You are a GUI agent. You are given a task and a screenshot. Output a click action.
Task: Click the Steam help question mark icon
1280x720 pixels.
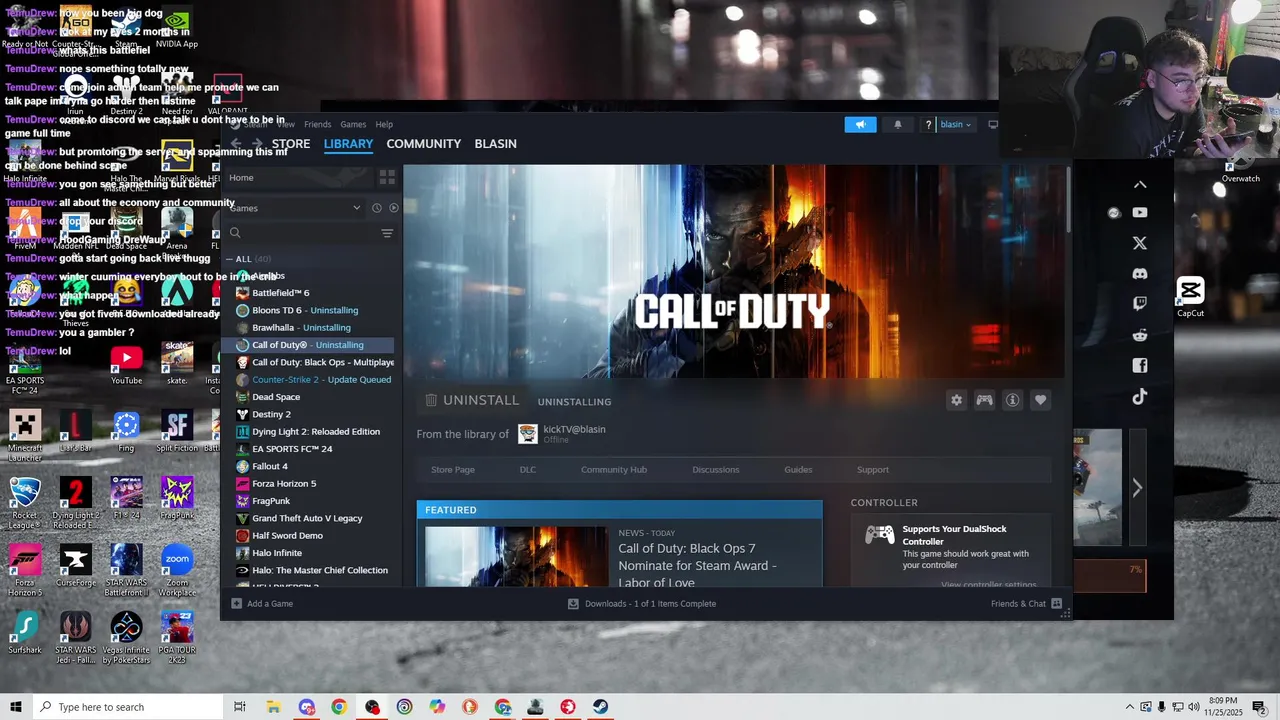point(928,125)
